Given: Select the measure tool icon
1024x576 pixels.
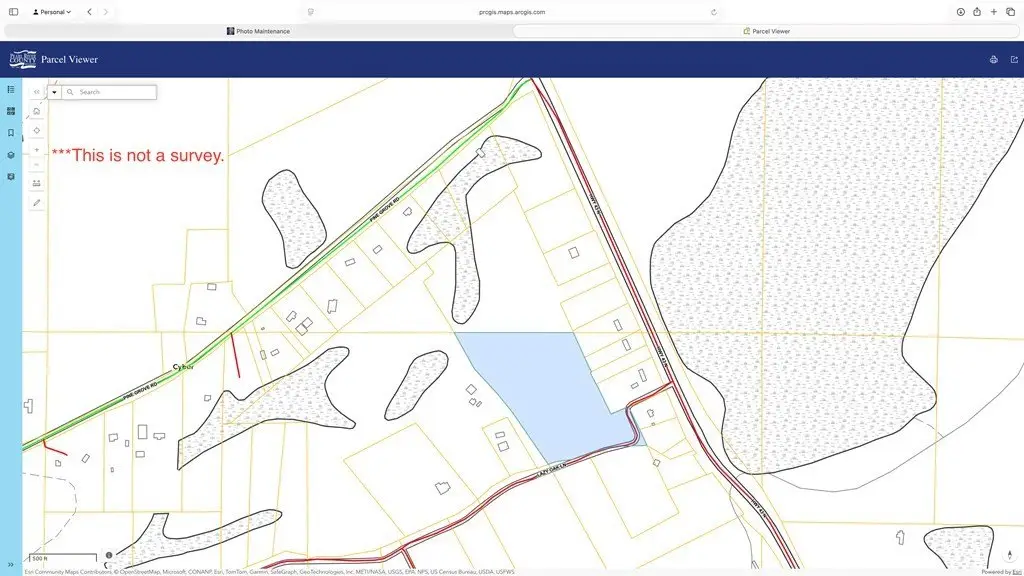Looking at the screenshot, I should tap(37, 184).
